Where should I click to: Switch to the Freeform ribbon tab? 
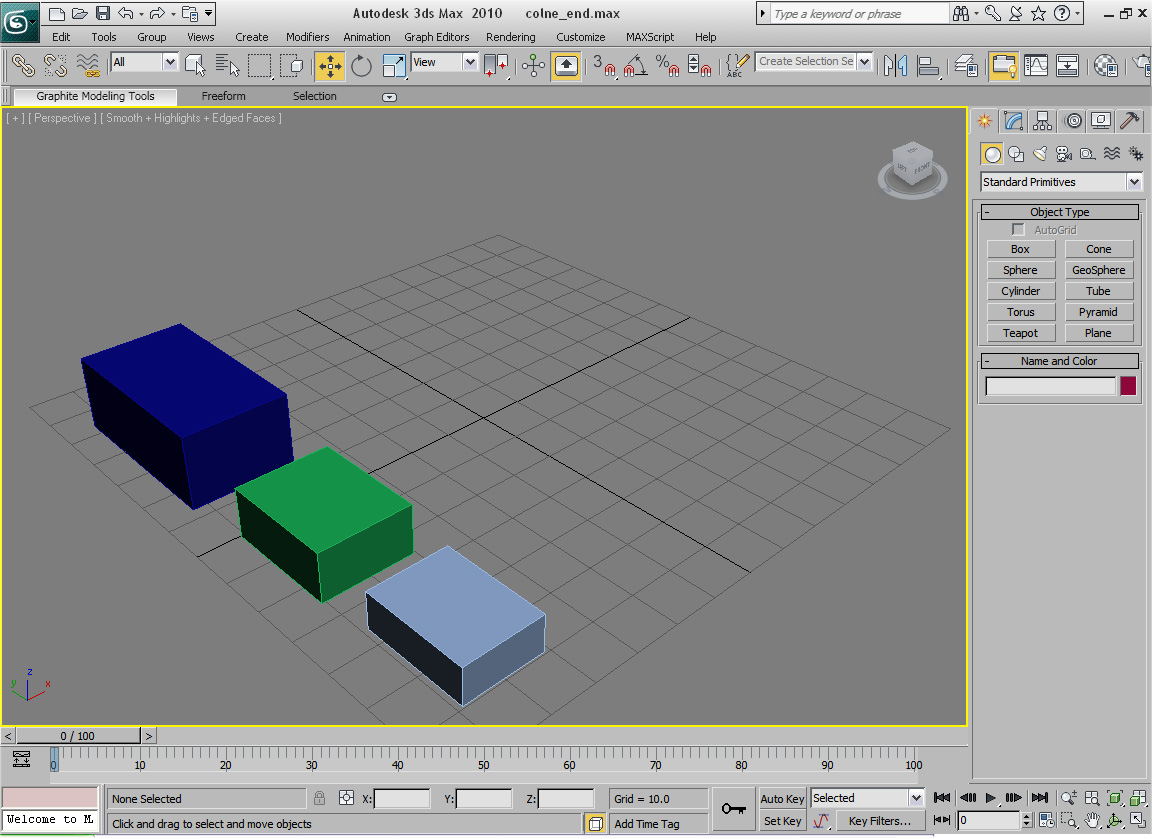[223, 96]
